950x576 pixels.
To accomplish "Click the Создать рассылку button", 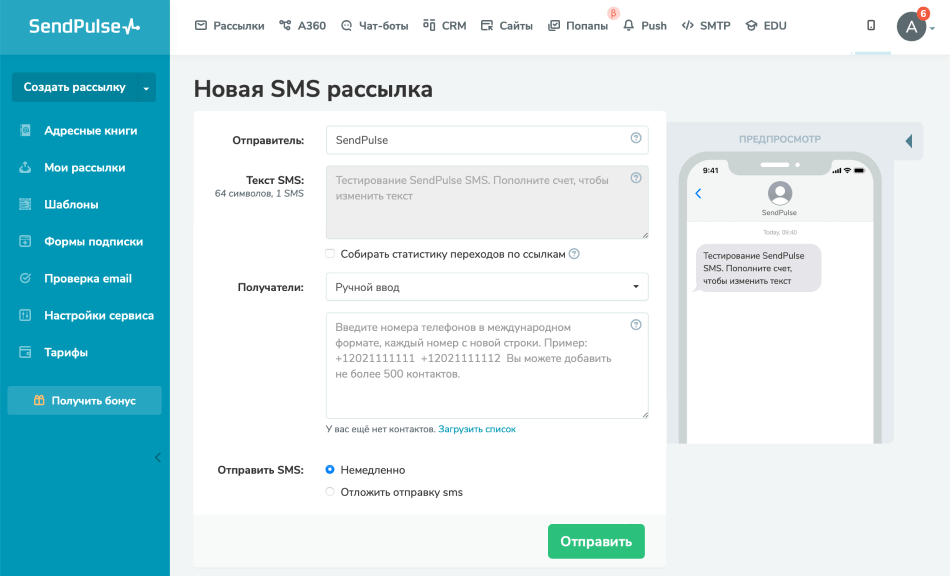I will (75, 87).
